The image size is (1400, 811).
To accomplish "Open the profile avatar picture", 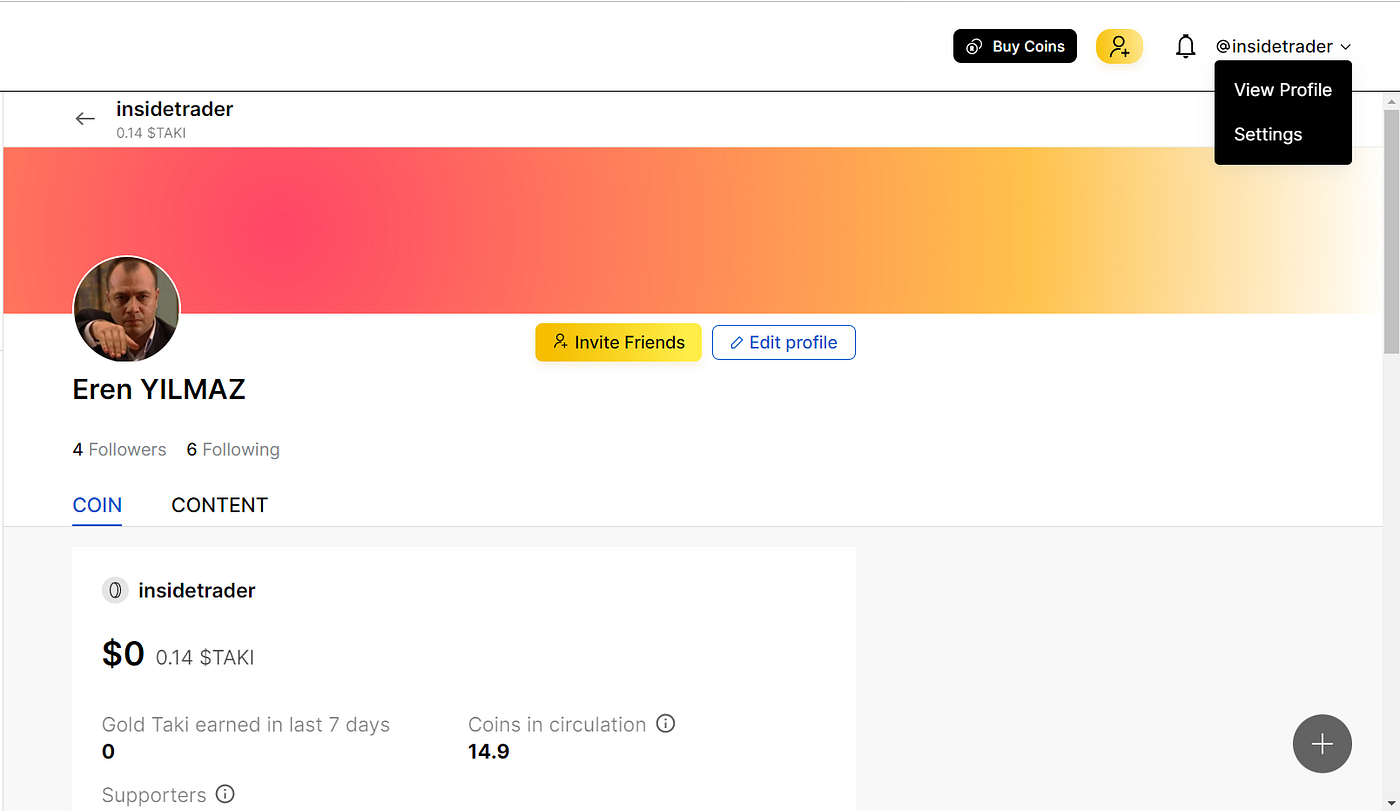I will (x=127, y=309).
